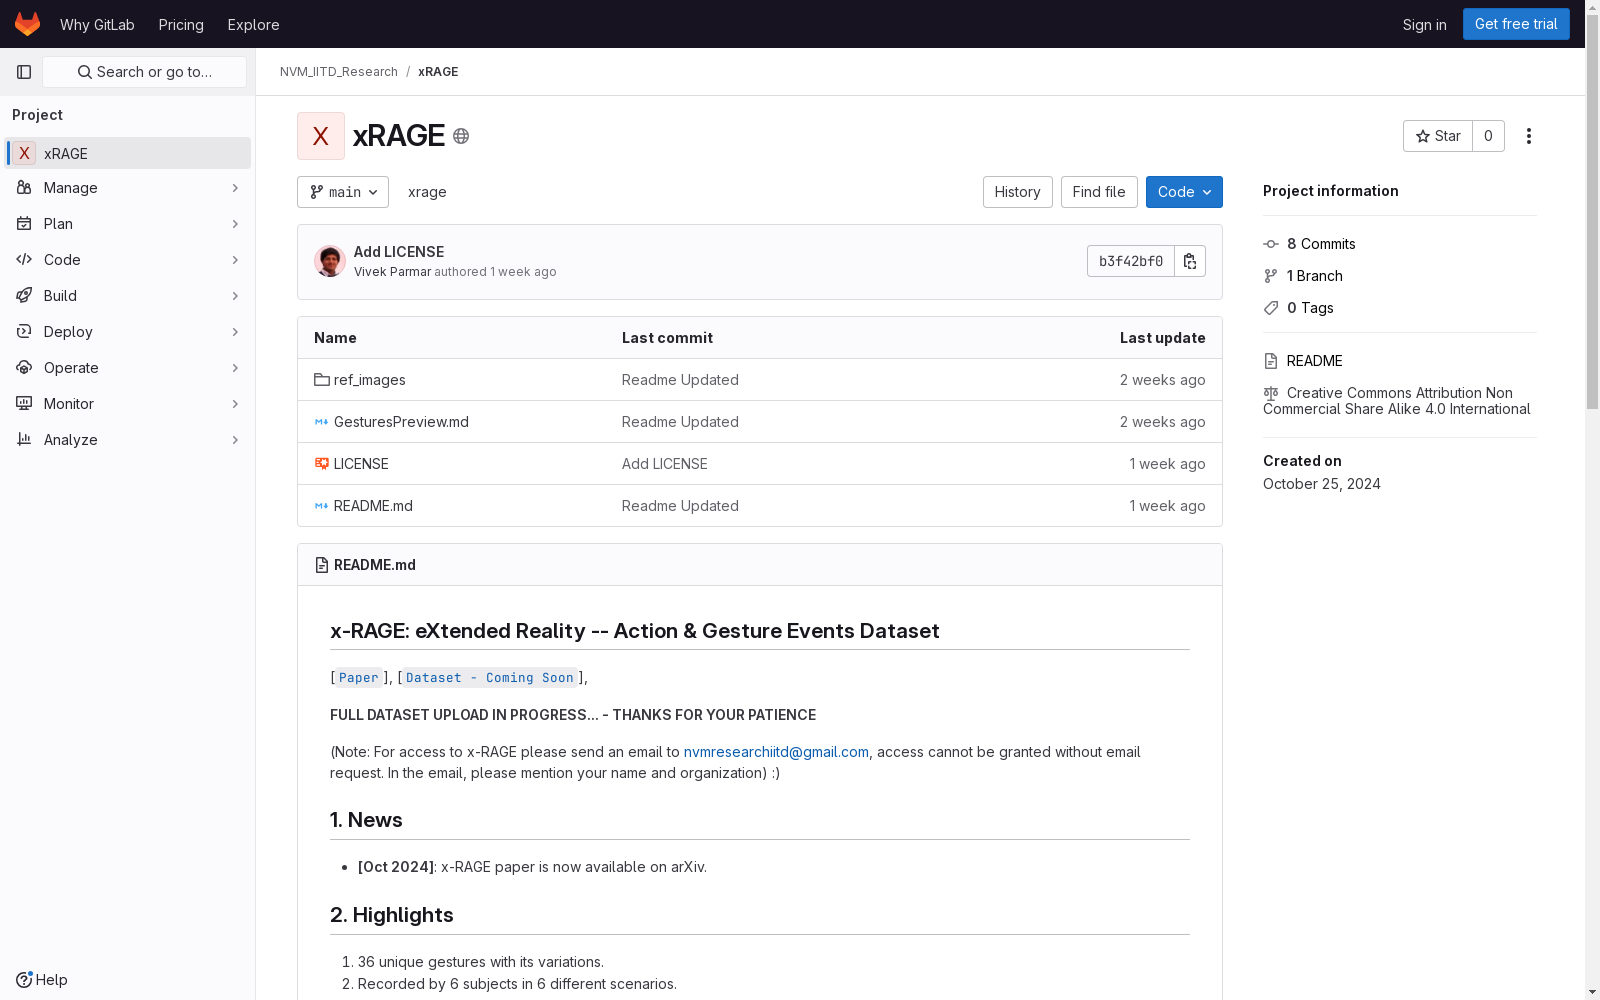Click the public globe visibility icon
This screenshot has height=1000, width=1600.
pyautogui.click(x=461, y=136)
